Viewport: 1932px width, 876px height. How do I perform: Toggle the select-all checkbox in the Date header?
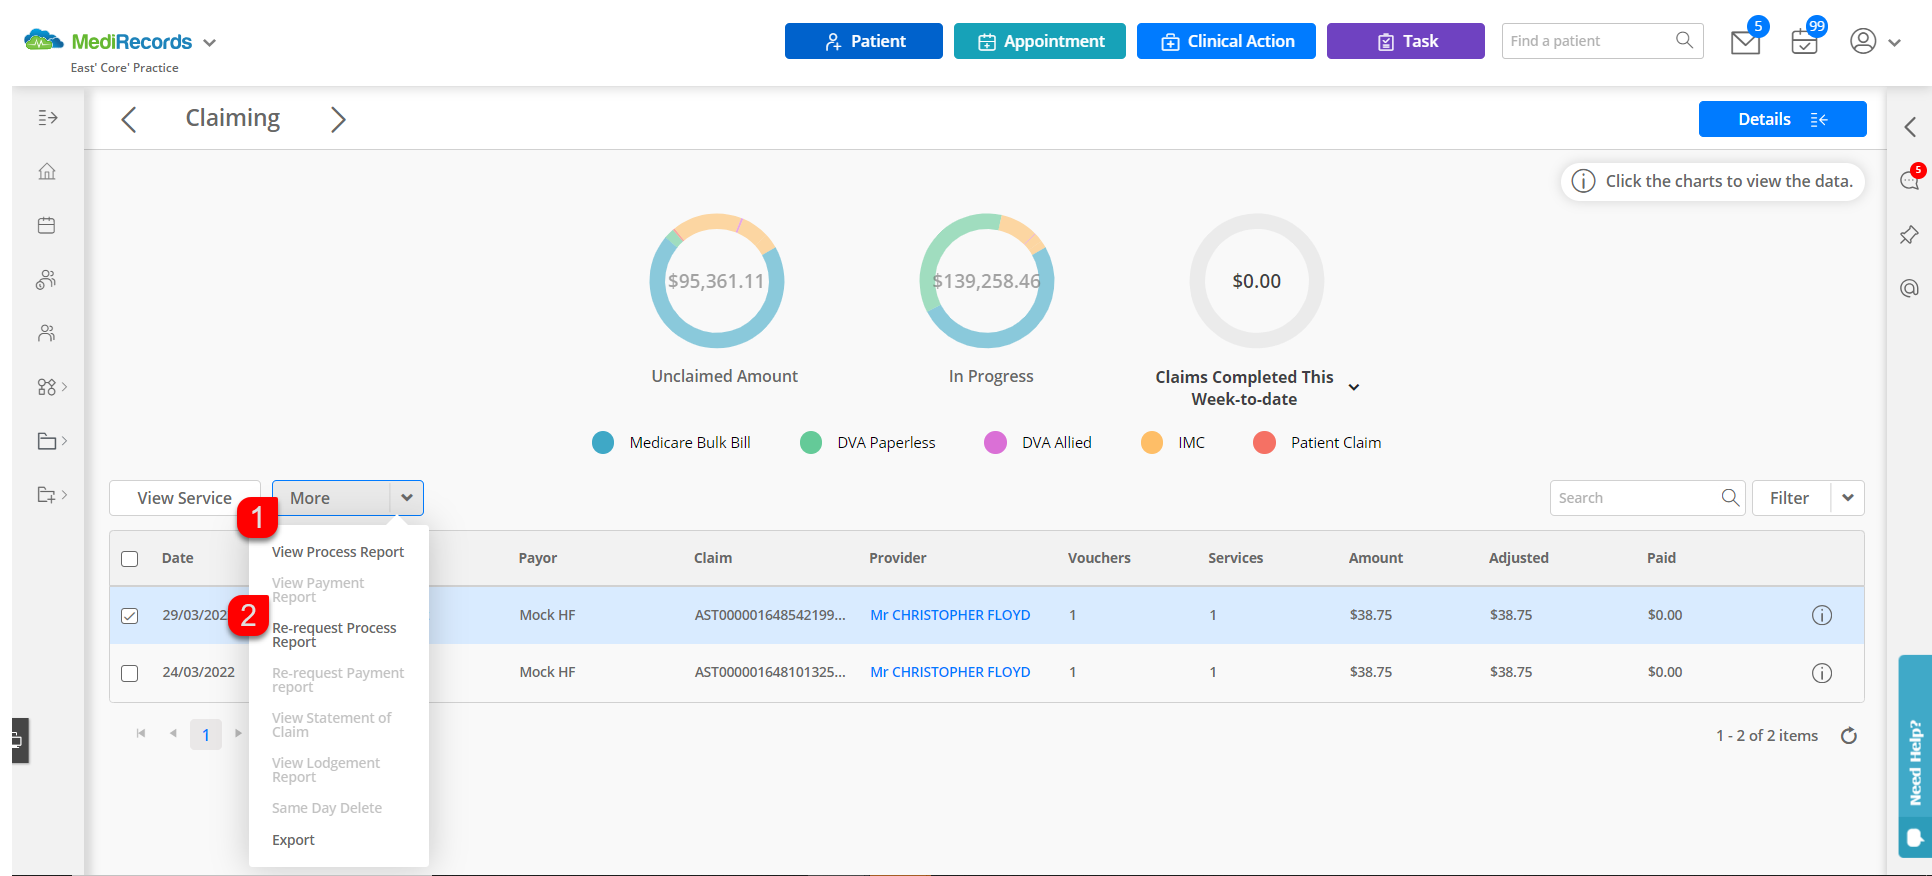pos(130,559)
